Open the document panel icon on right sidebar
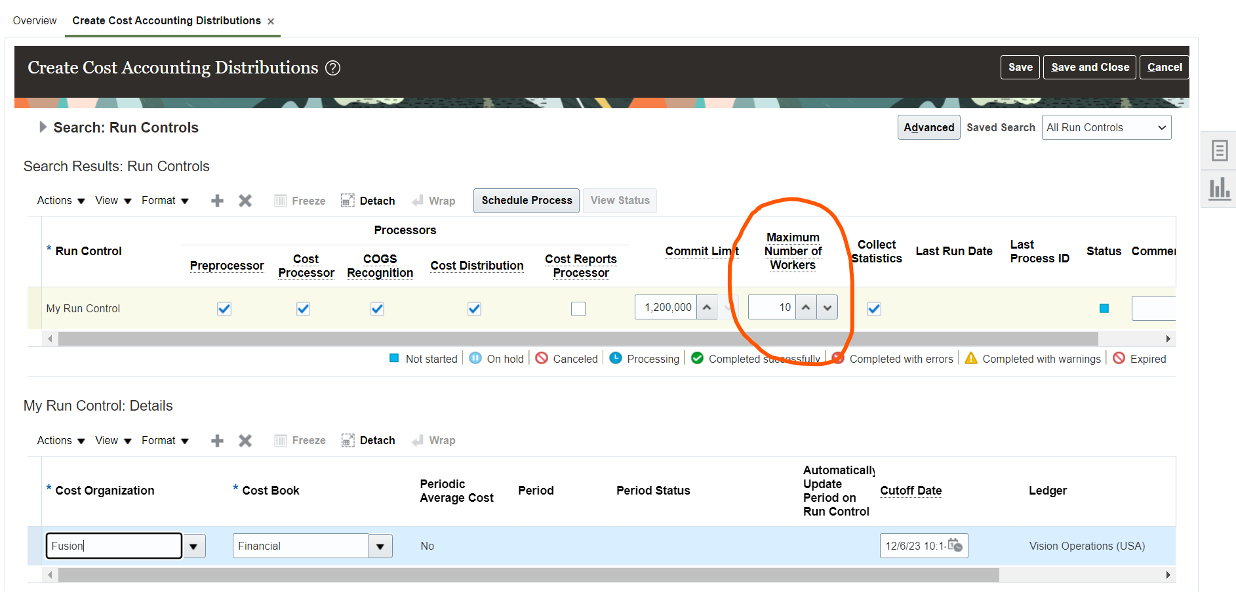 (1219, 151)
